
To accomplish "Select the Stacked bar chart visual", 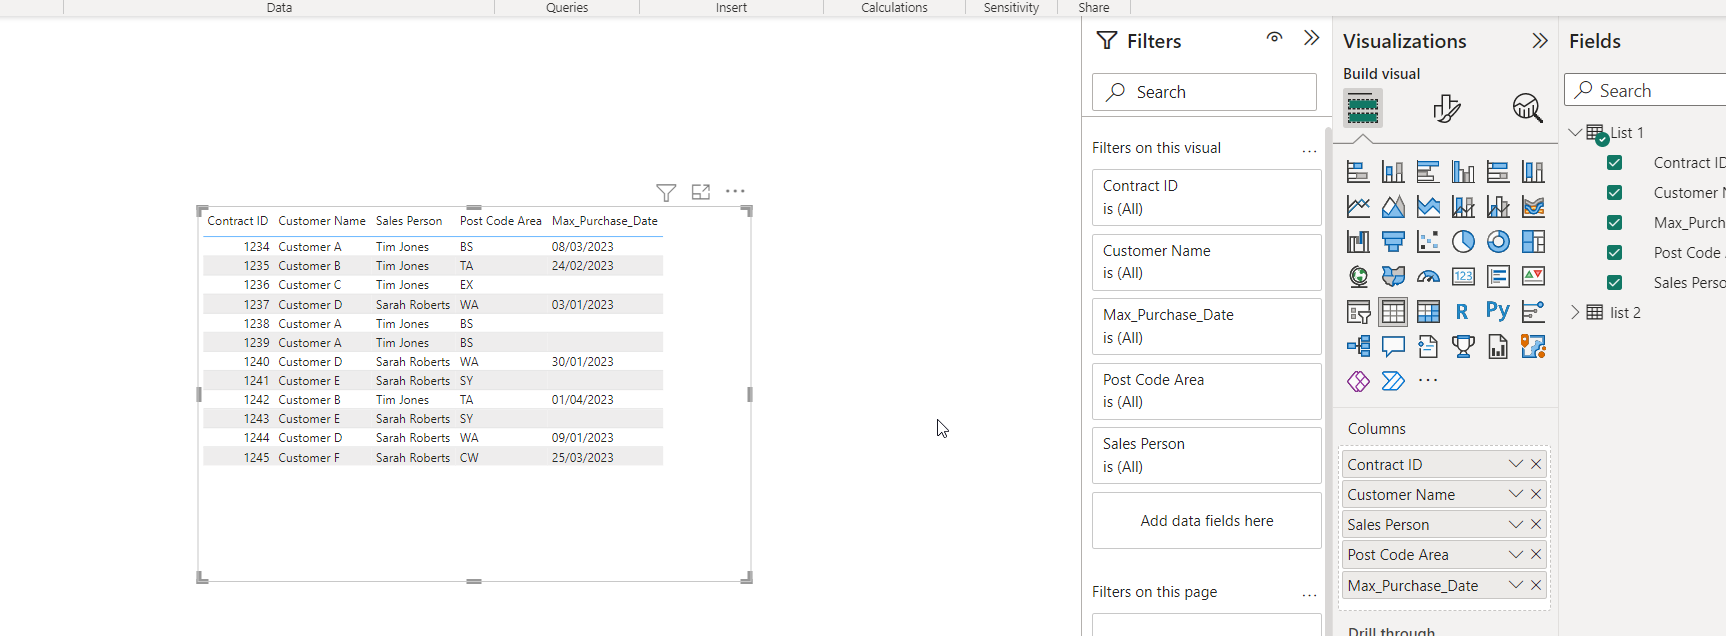I will pos(1358,172).
